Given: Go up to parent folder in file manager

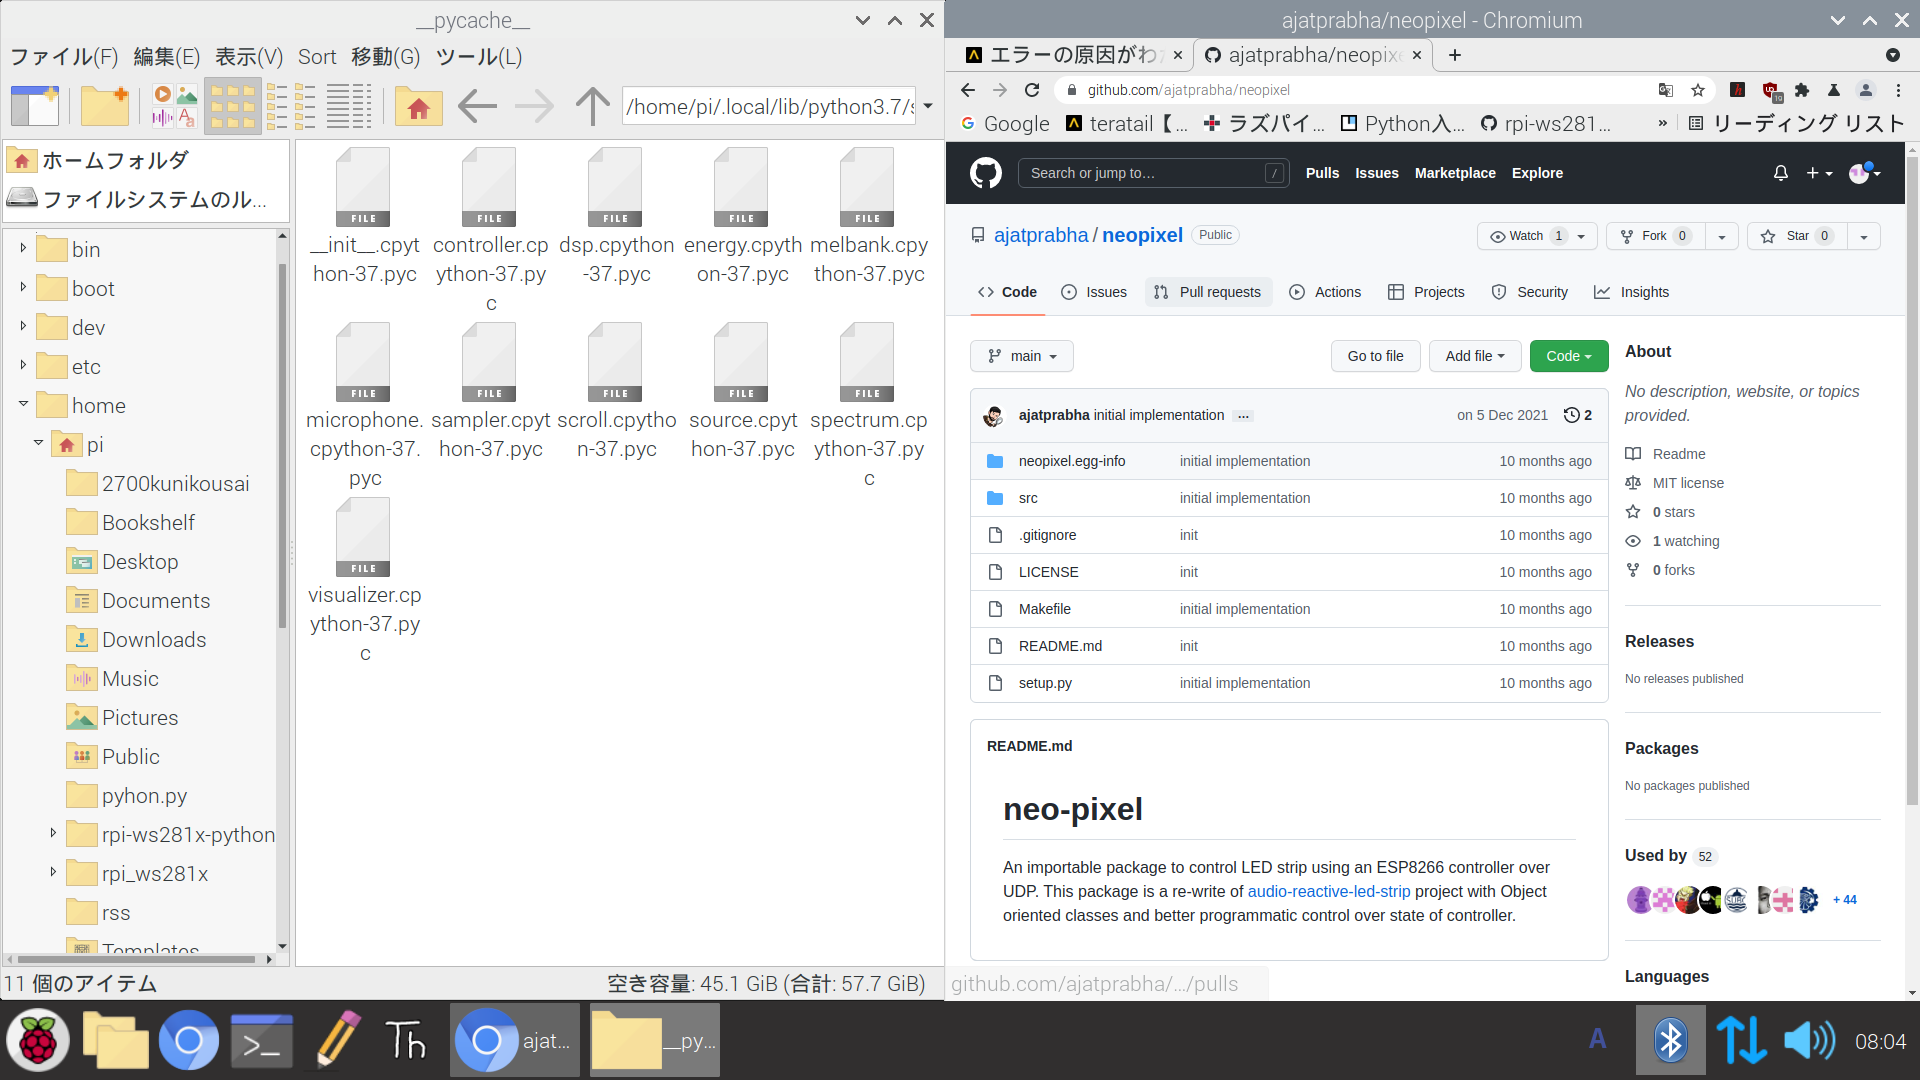Looking at the screenshot, I should [592, 105].
